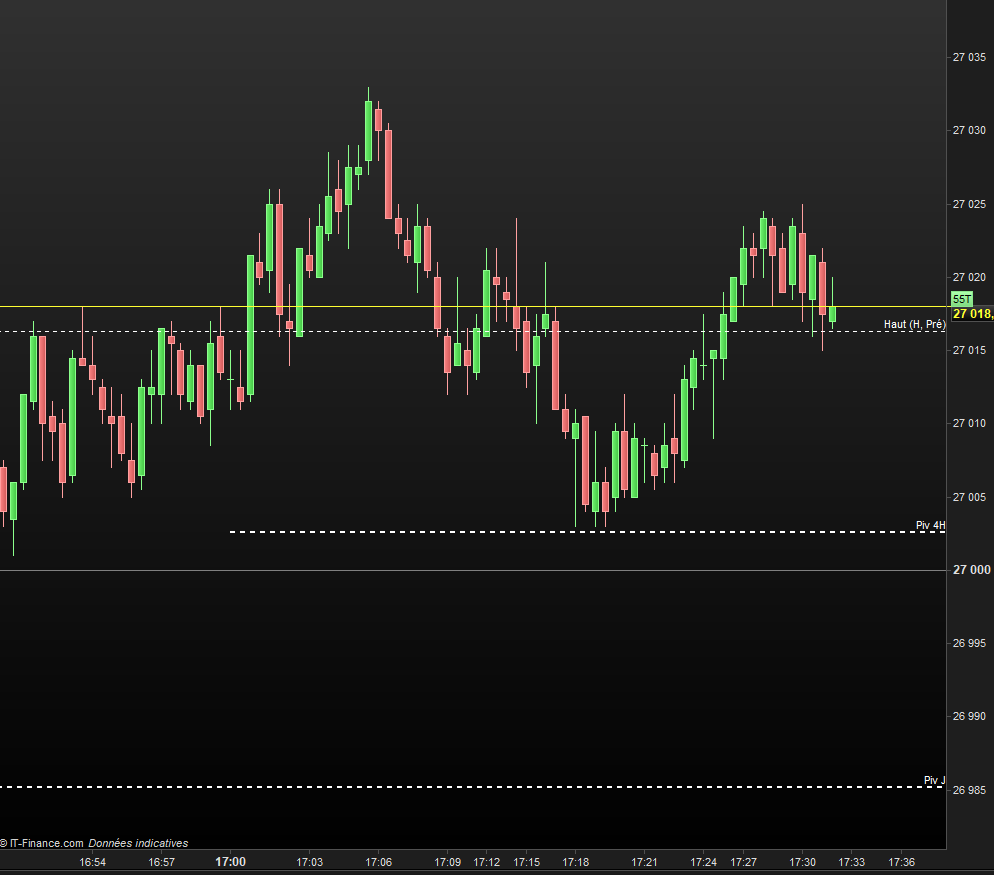
Task: Click the 27 015 price axis label
Action: 969,350
